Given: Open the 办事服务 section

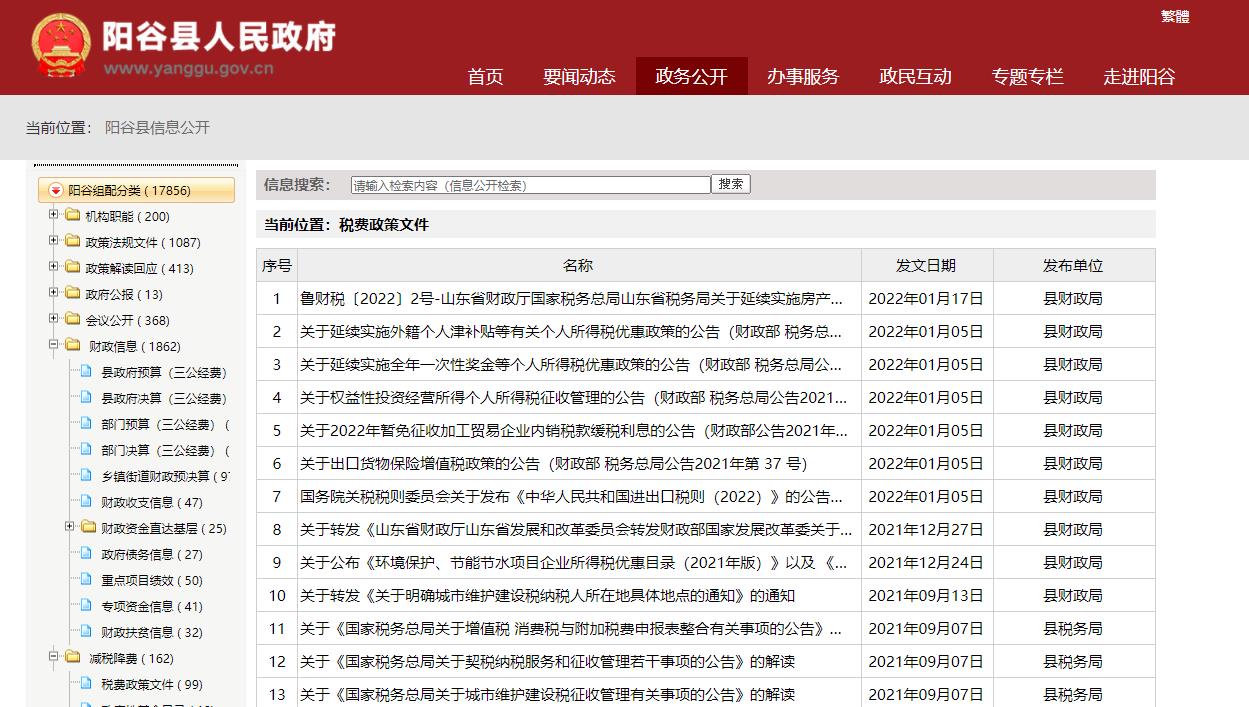Looking at the screenshot, I should click(803, 77).
